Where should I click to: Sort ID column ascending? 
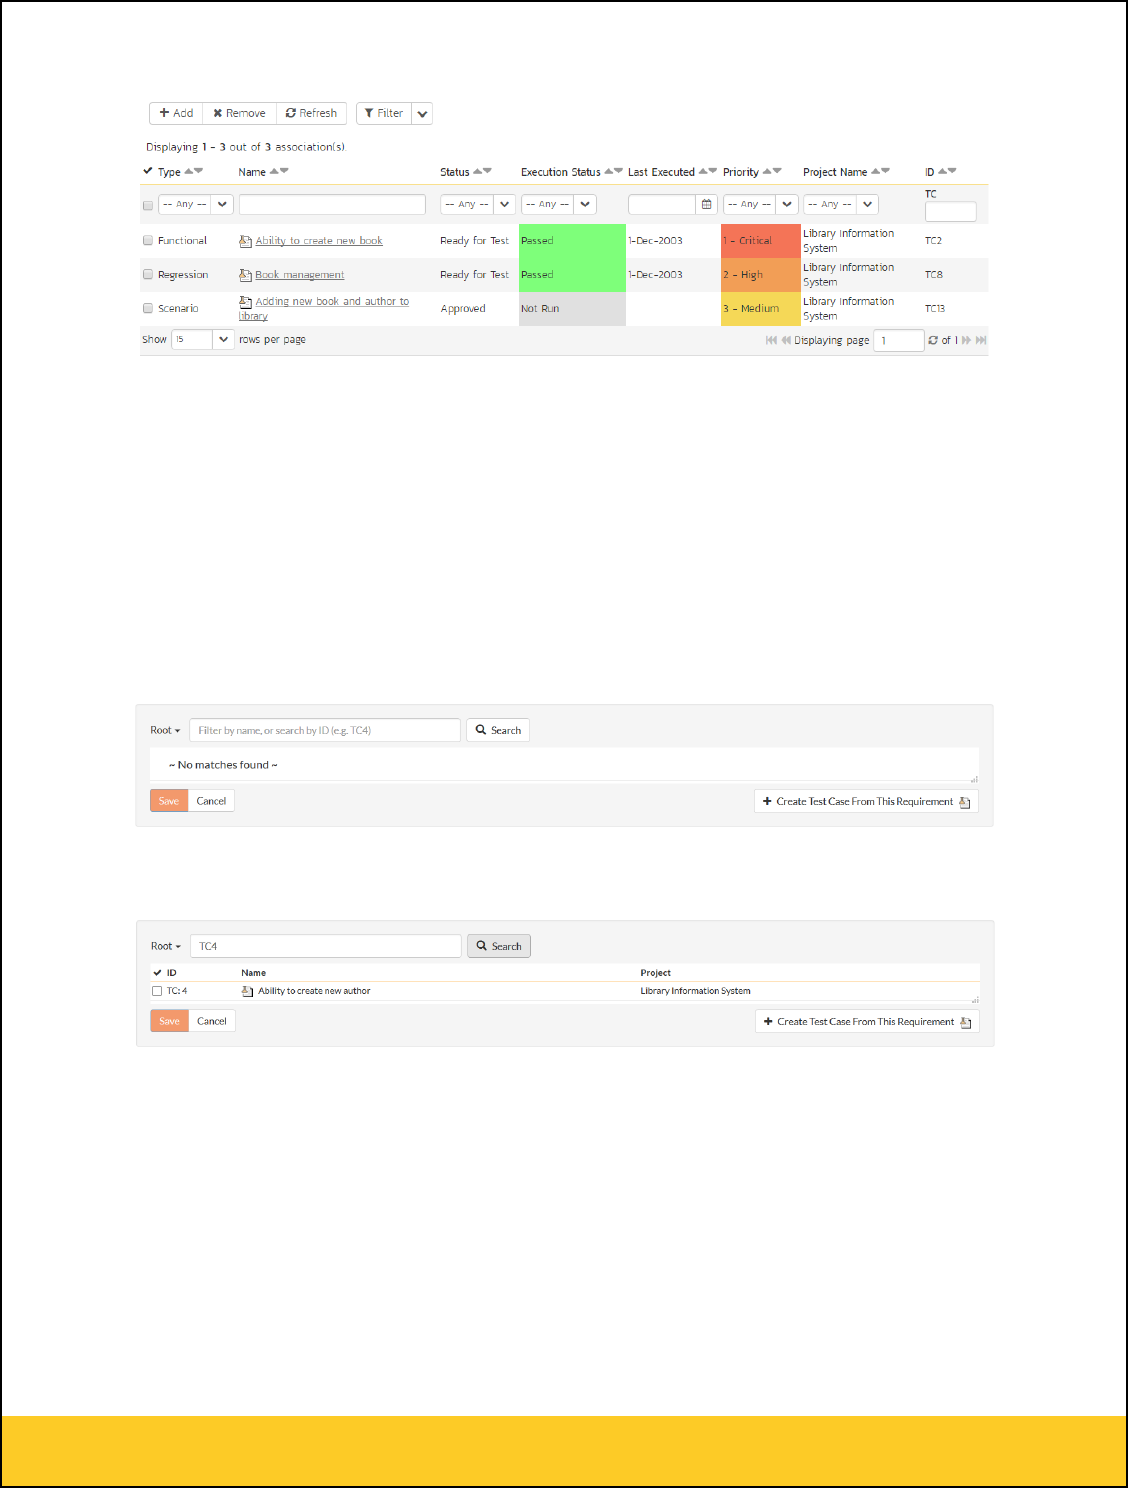point(942,171)
